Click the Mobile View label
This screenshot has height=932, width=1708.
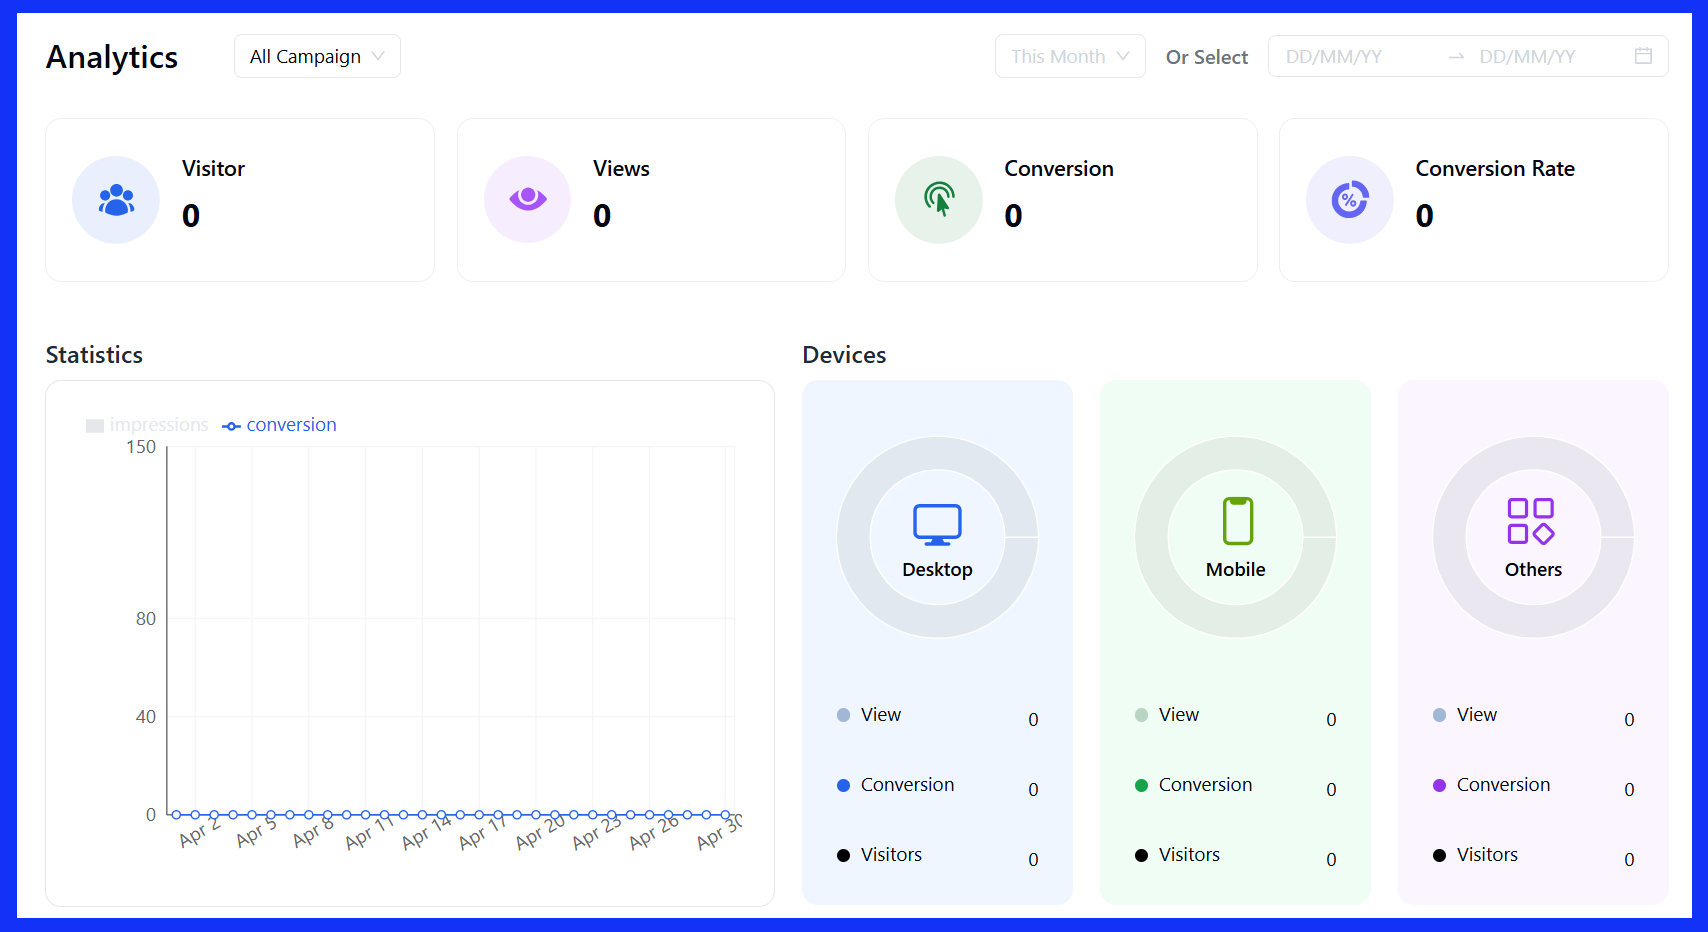point(1179,715)
